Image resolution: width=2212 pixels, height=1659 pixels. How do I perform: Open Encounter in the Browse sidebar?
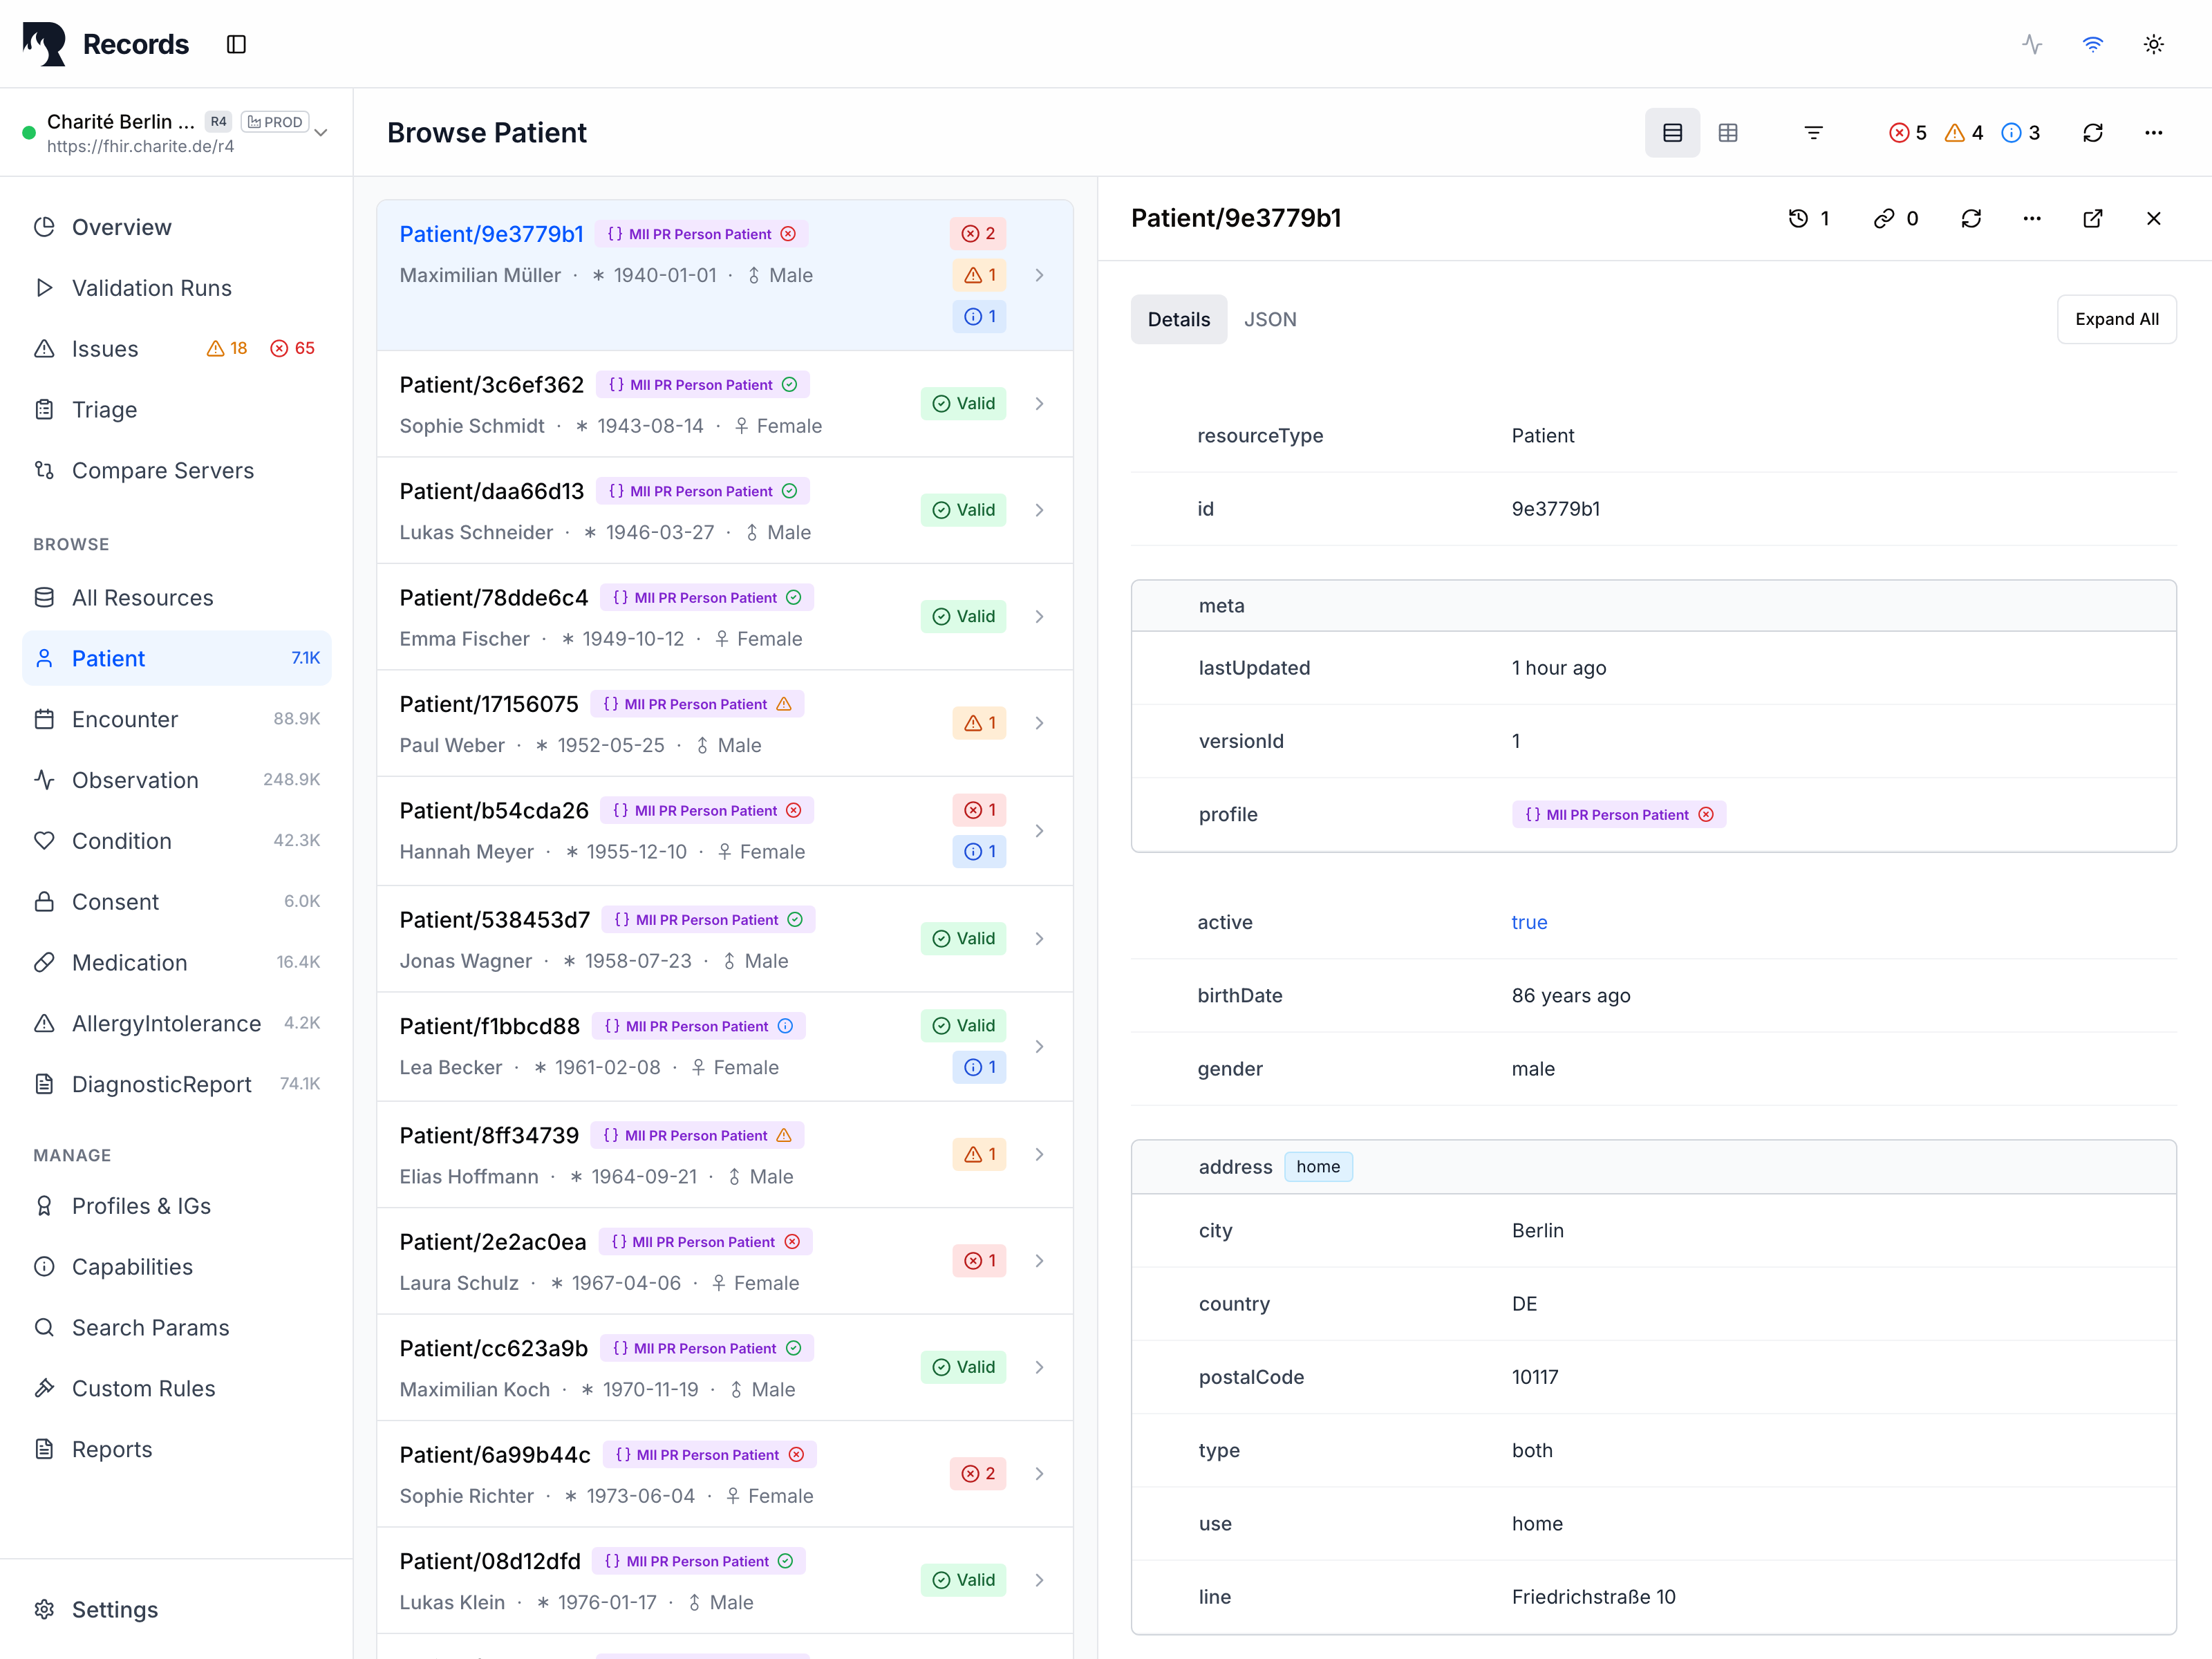(125, 719)
